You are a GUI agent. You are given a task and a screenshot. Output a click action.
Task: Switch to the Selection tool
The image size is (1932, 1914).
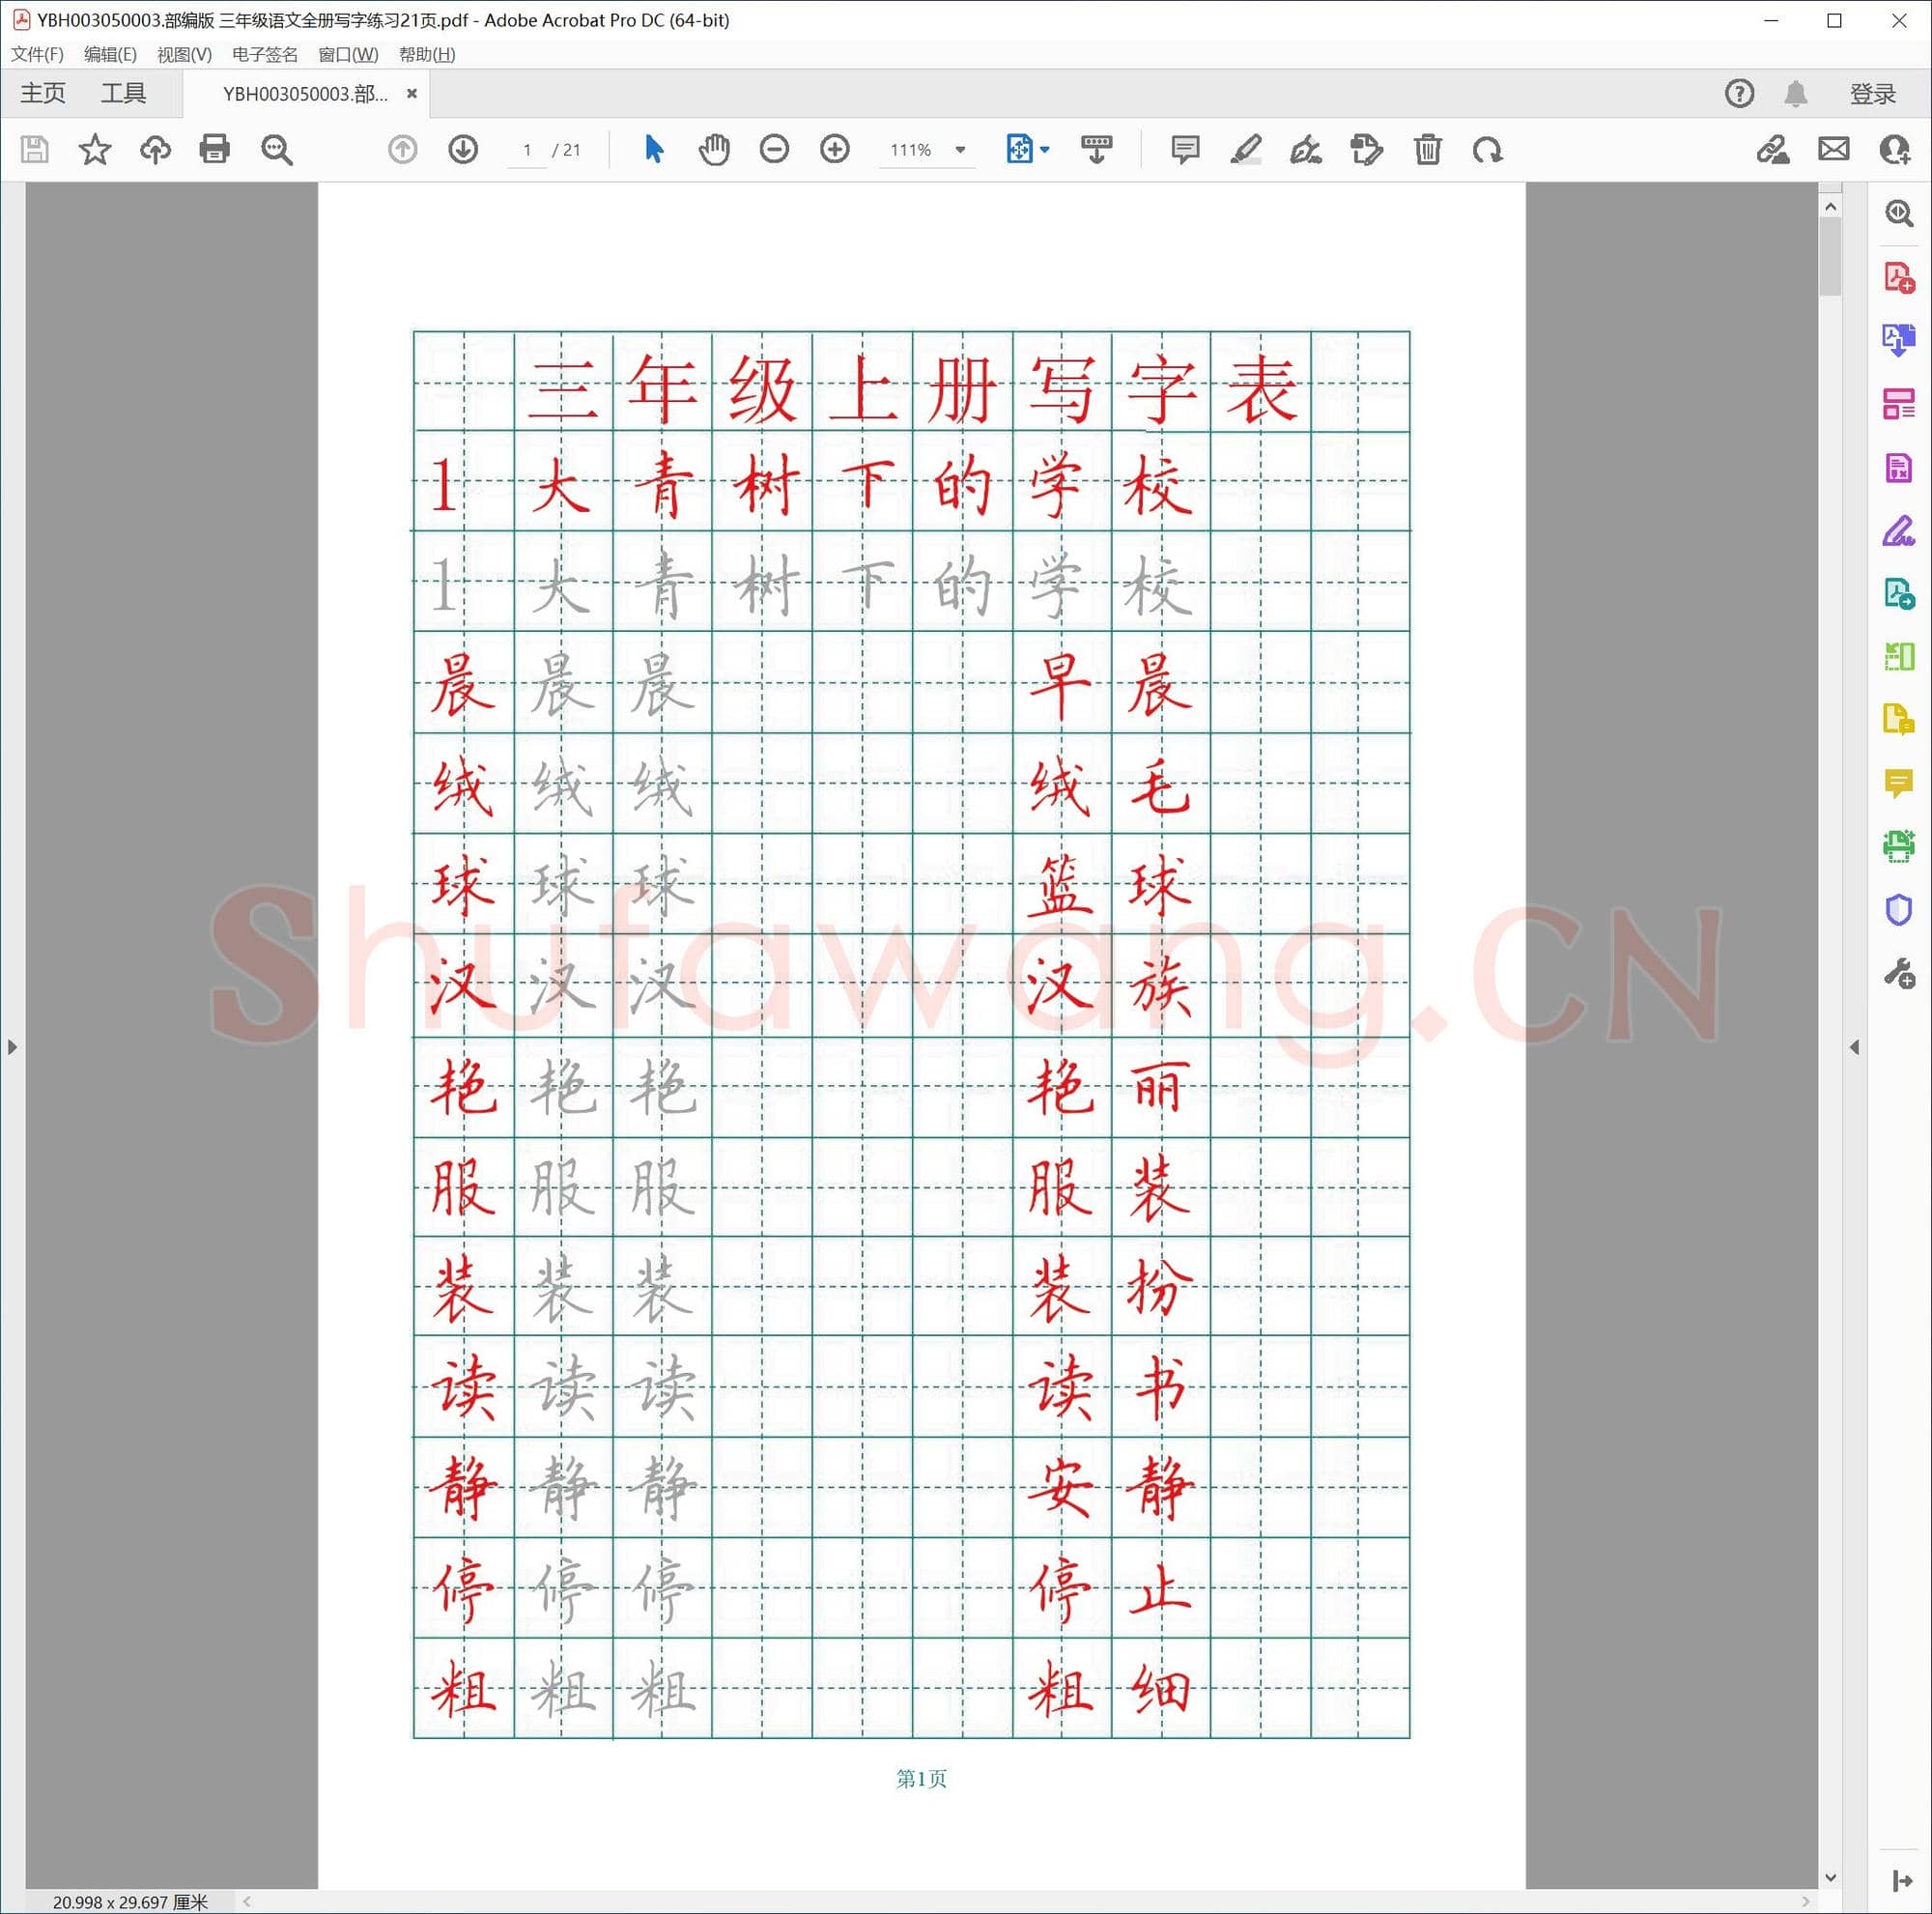coord(652,150)
